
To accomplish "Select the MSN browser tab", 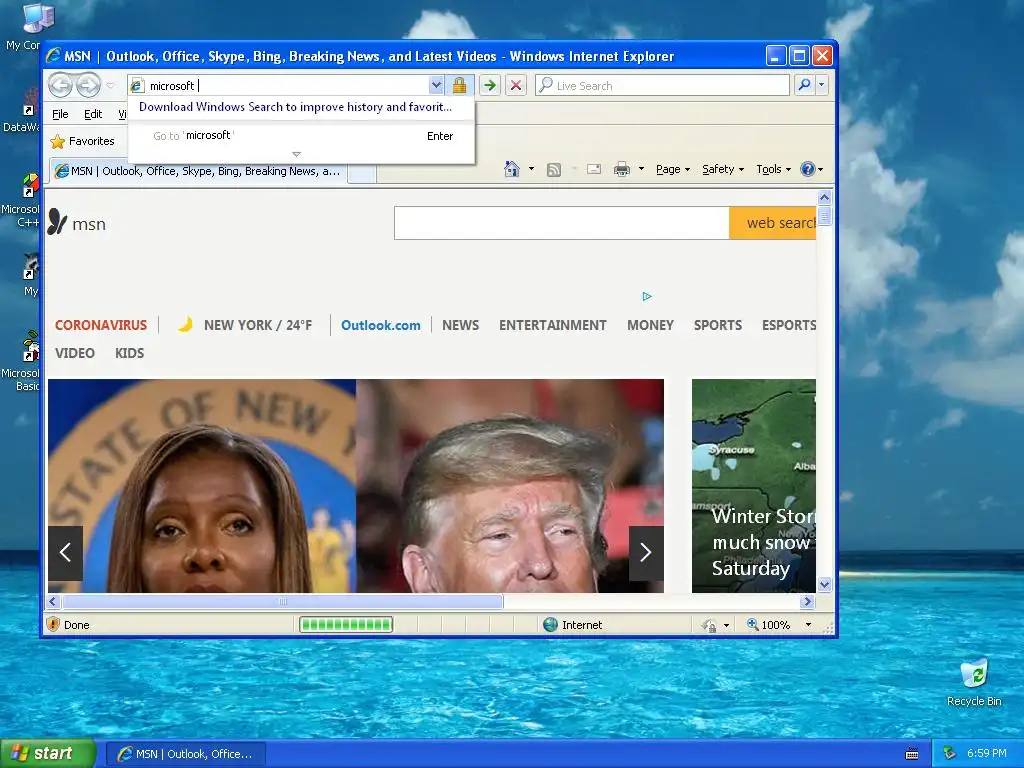I will point(198,171).
